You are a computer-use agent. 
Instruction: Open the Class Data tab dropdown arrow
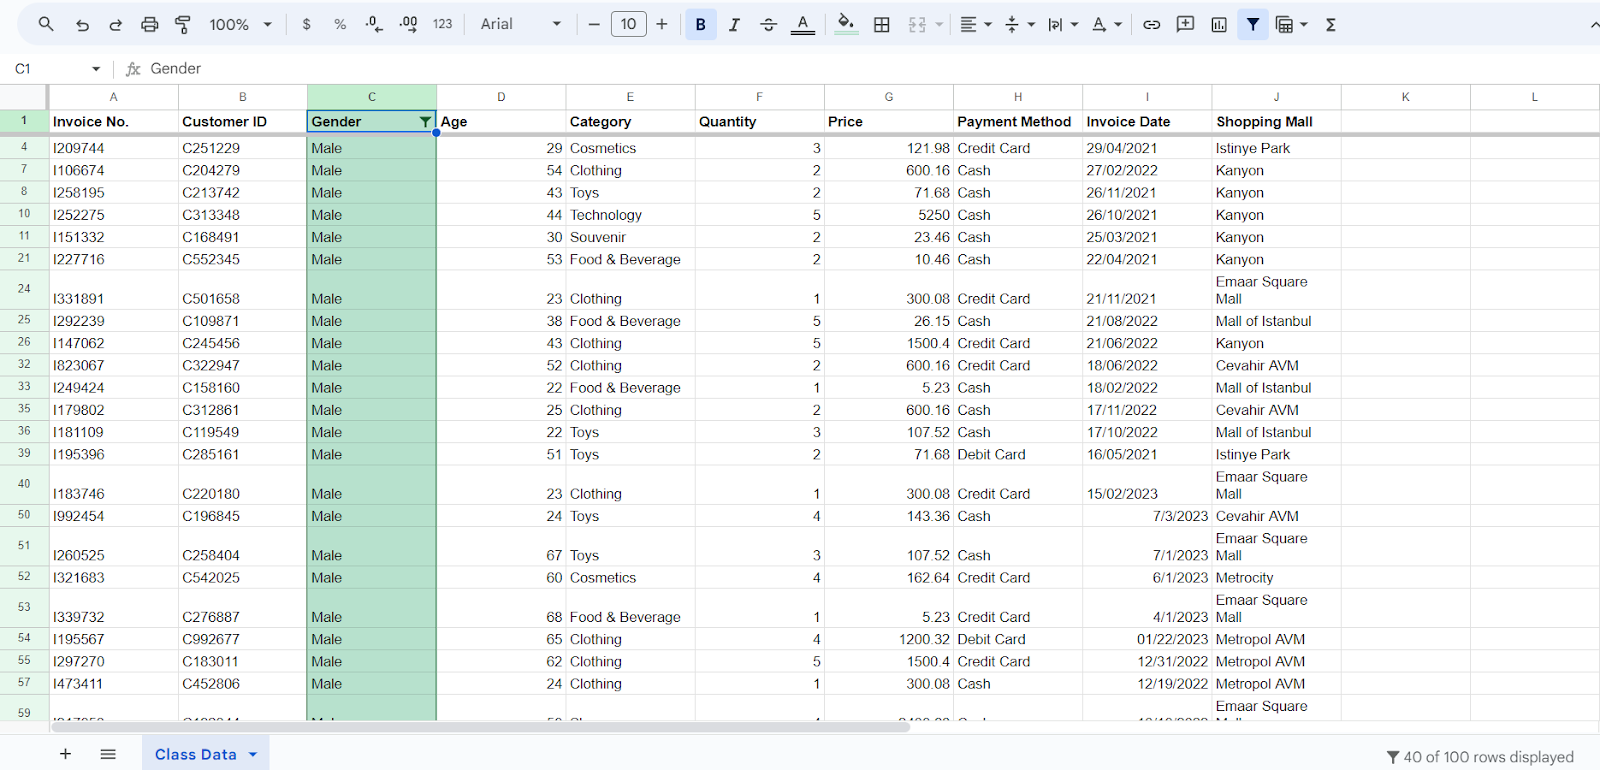[253, 754]
